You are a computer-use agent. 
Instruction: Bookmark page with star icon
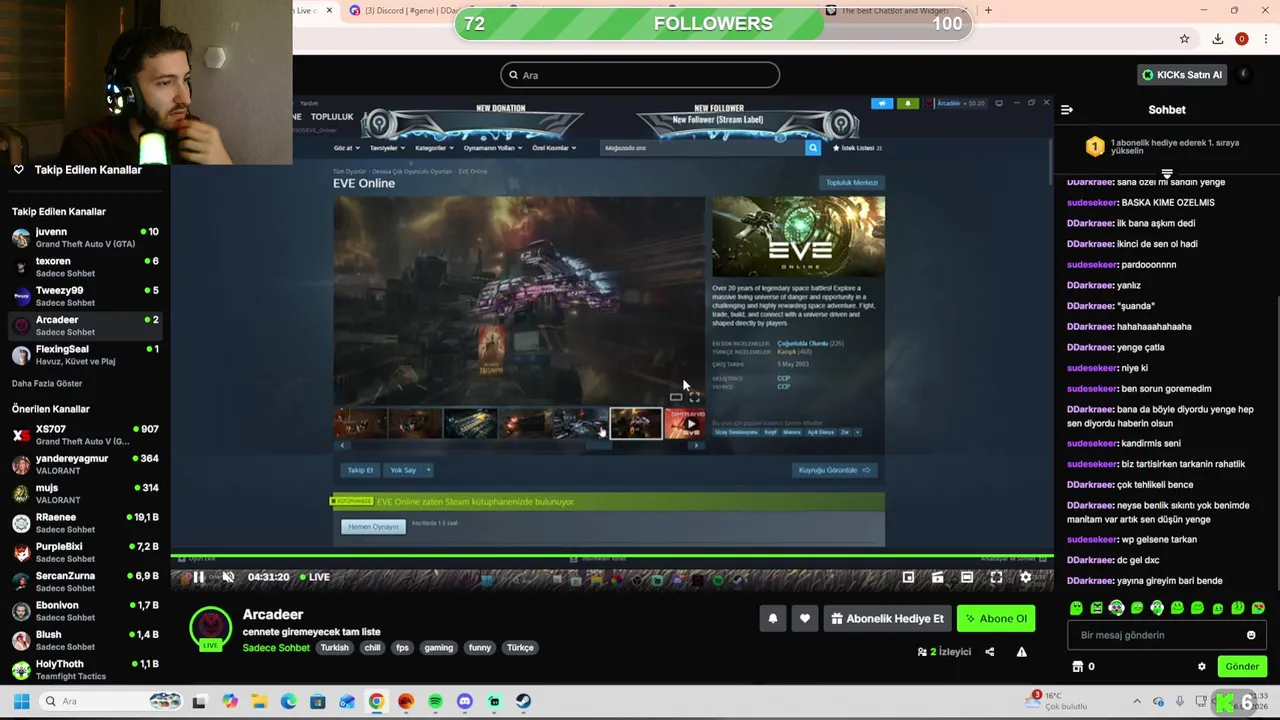point(1184,39)
